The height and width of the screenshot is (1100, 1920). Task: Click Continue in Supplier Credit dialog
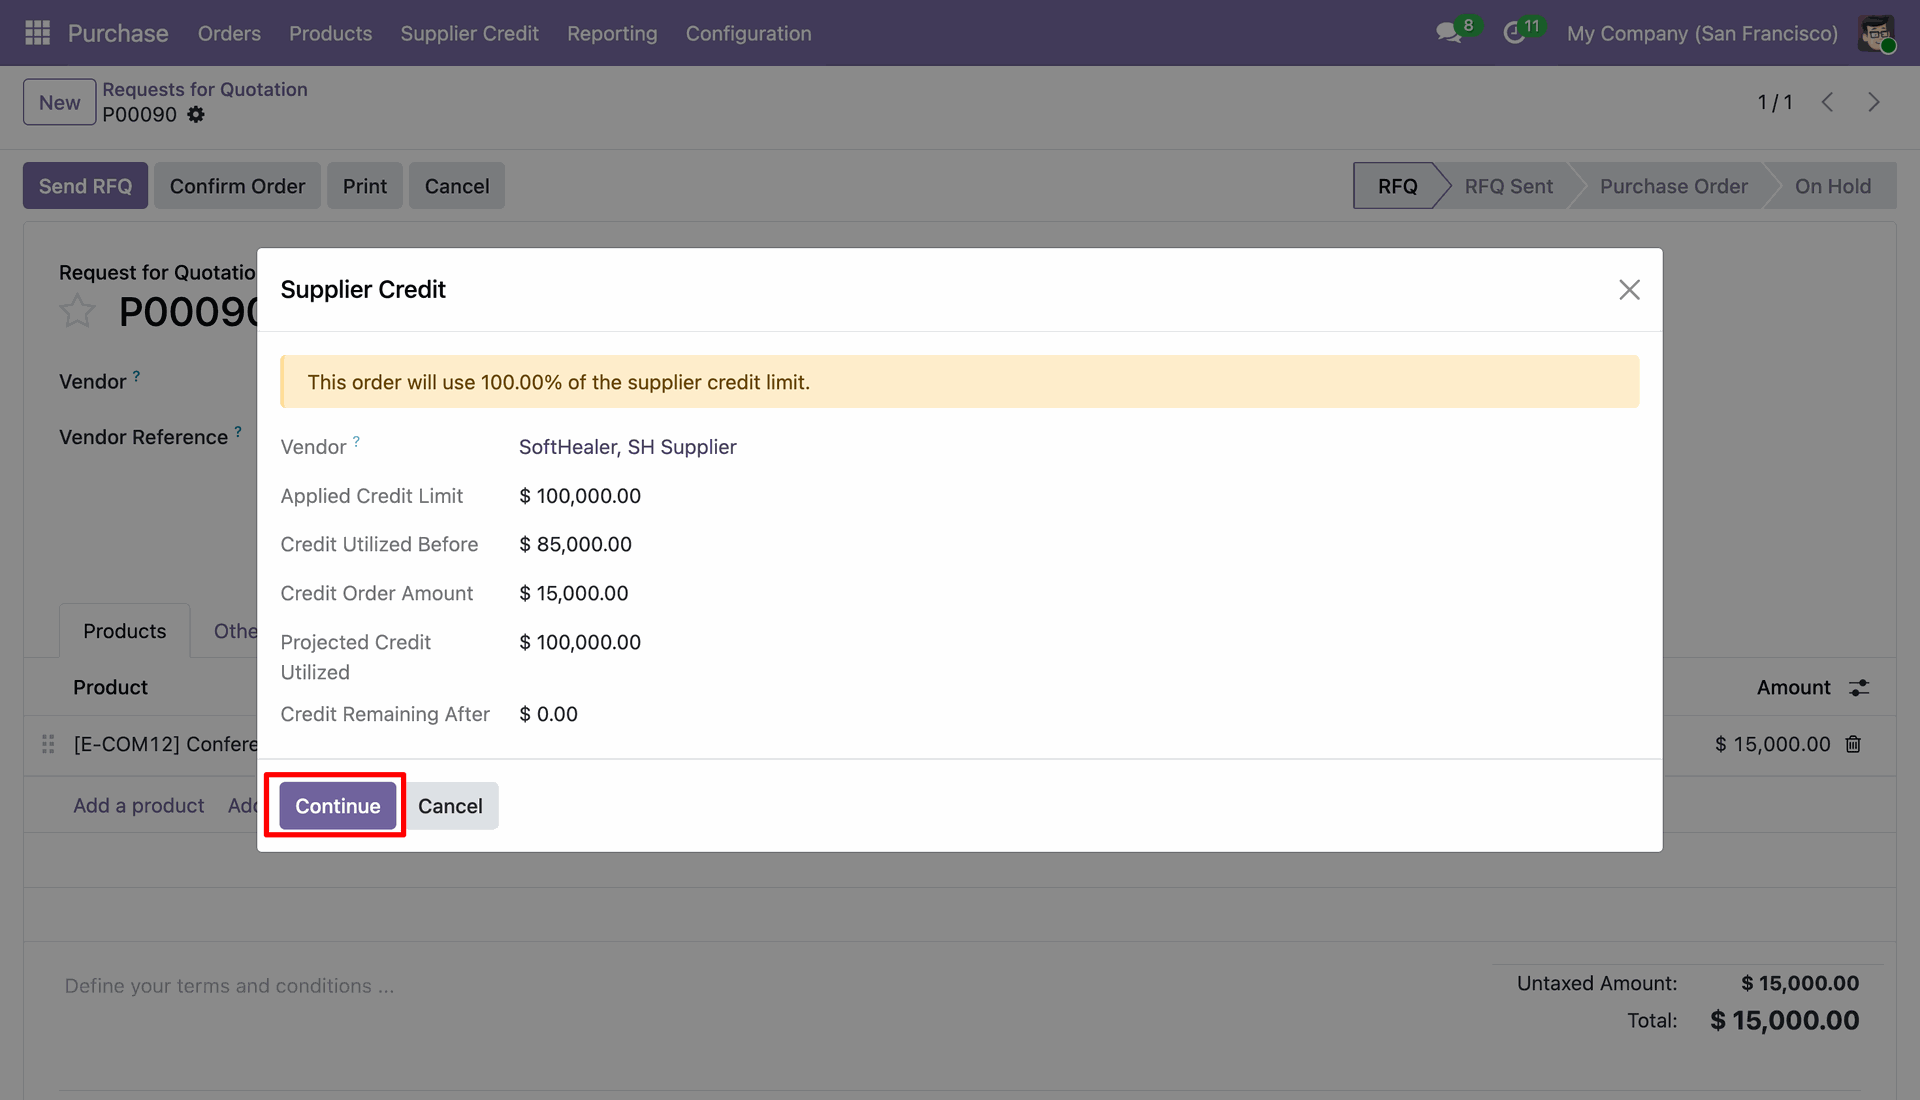point(337,806)
